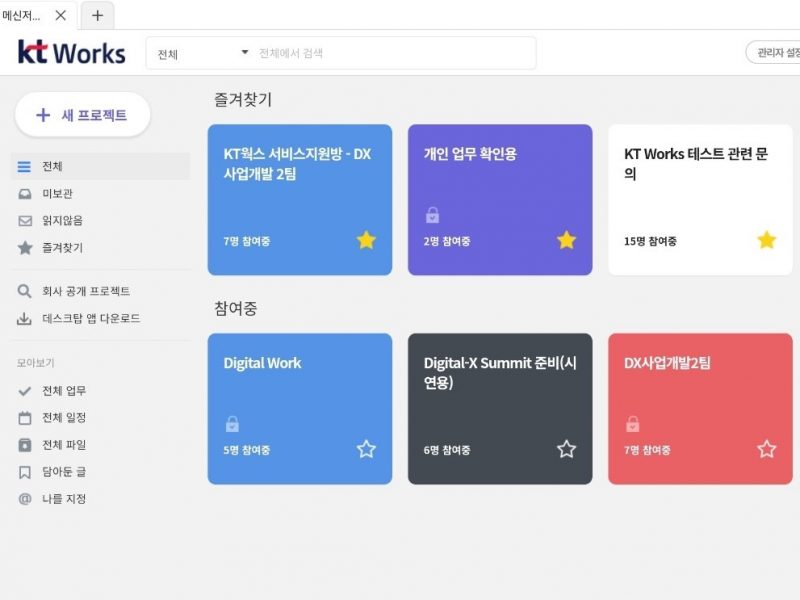The image size is (800, 600).
Task: Click lock icon on 개인 업무 확인용 card
Action: [432, 215]
